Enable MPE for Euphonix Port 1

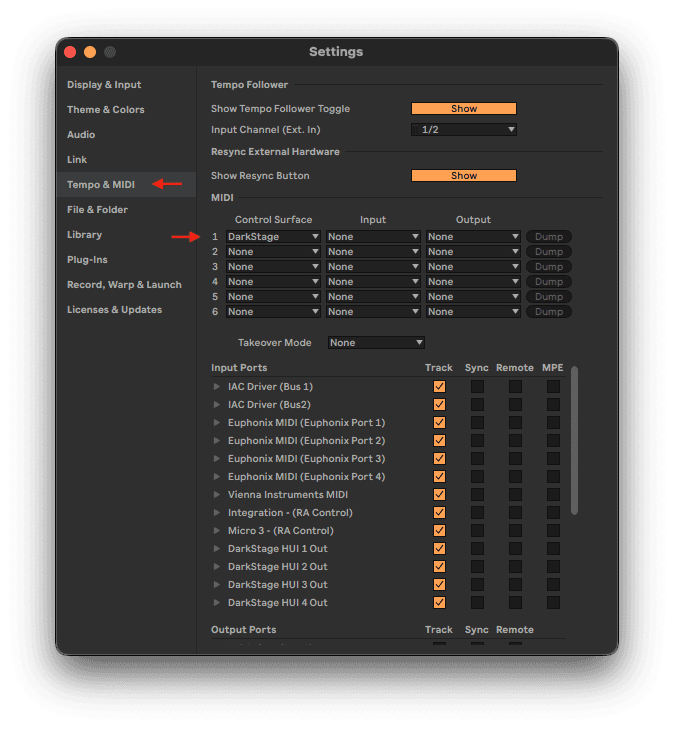click(553, 423)
